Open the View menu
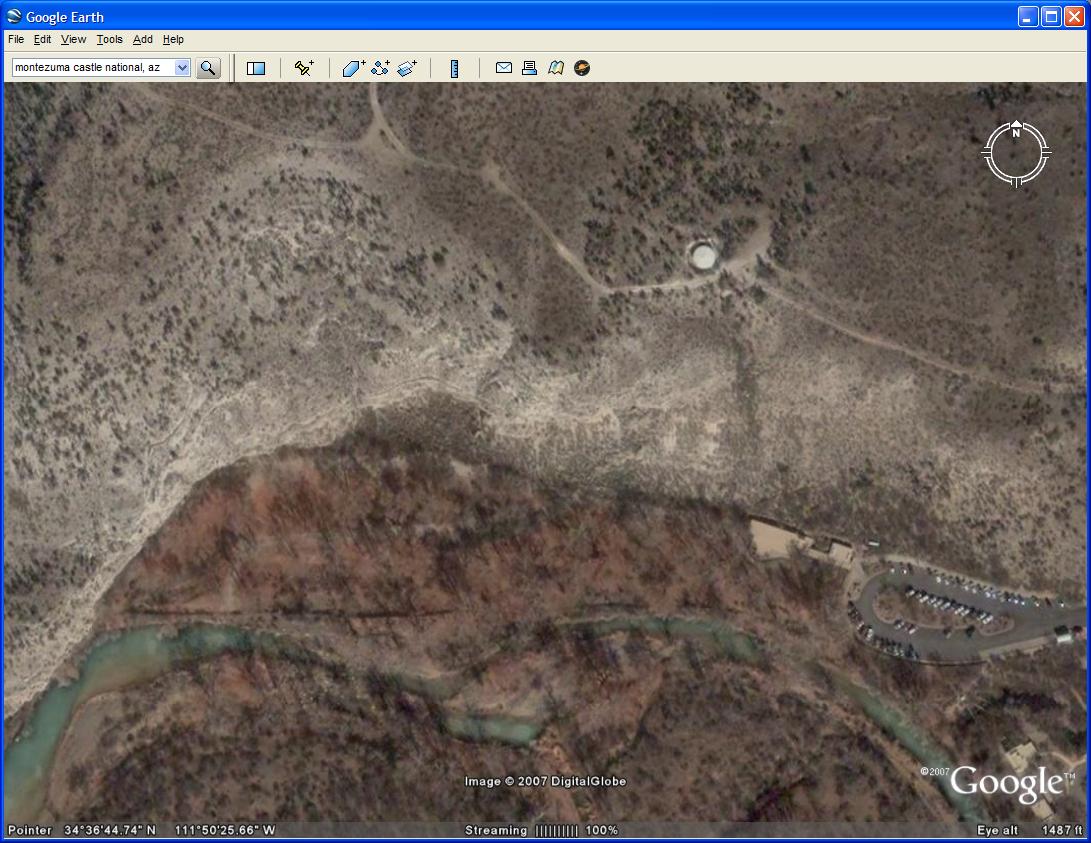The image size is (1091, 843). click(x=73, y=39)
